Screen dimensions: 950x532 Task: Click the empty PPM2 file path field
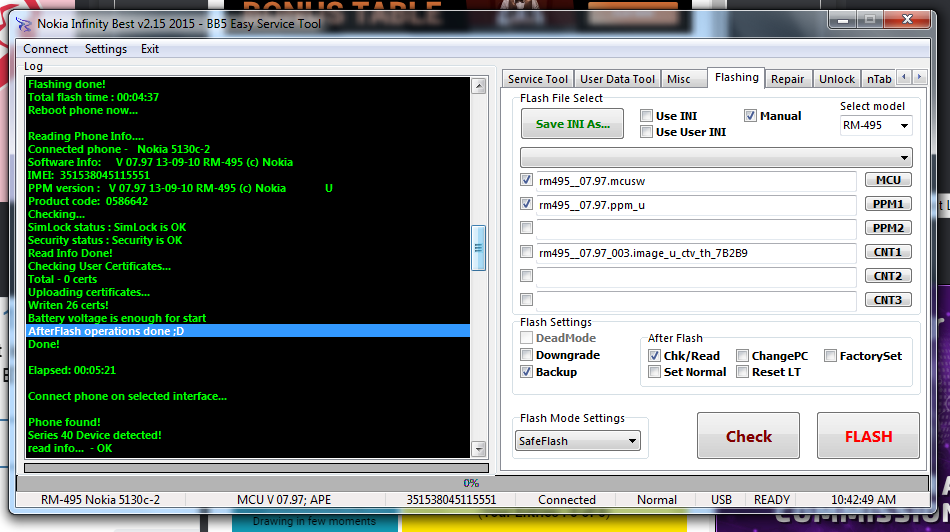(x=696, y=228)
